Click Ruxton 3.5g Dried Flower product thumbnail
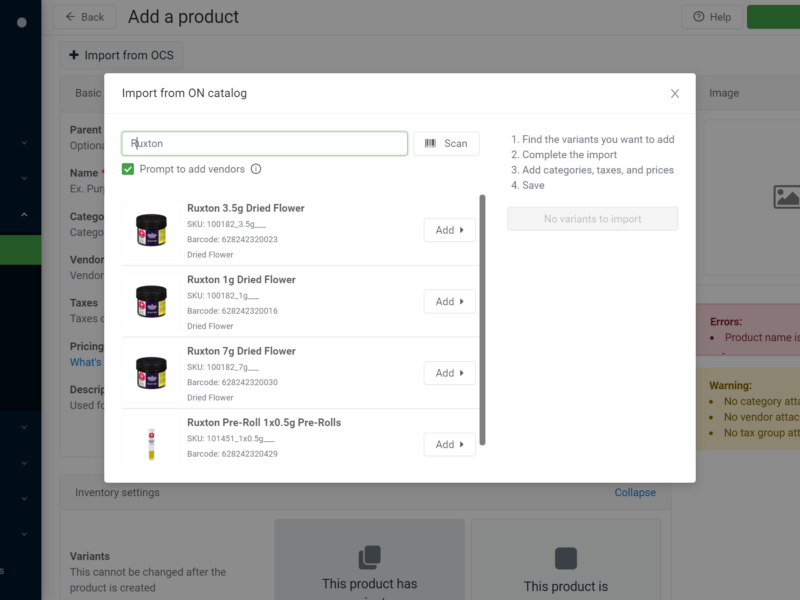Screen dimensions: 800x600 [x=151, y=230]
